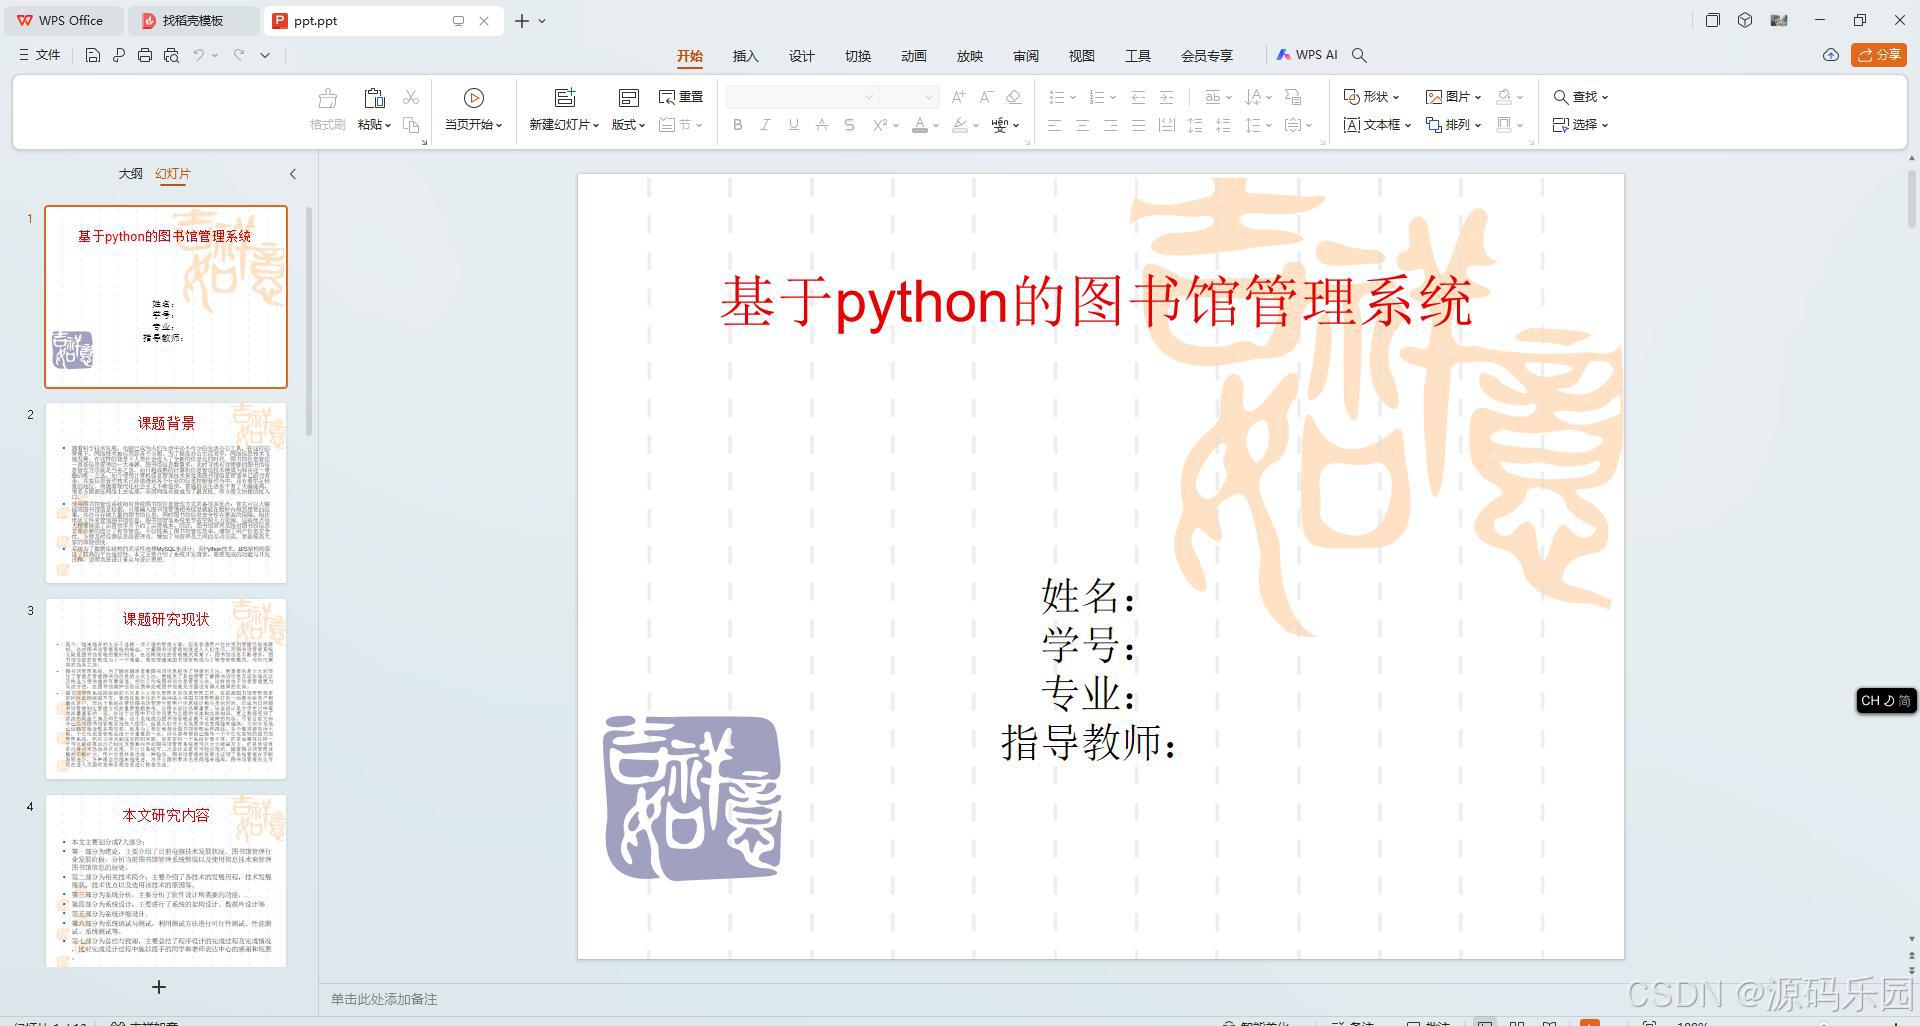Insert a shape using 形状
Screen dimensions: 1920x1026
pos(1371,96)
